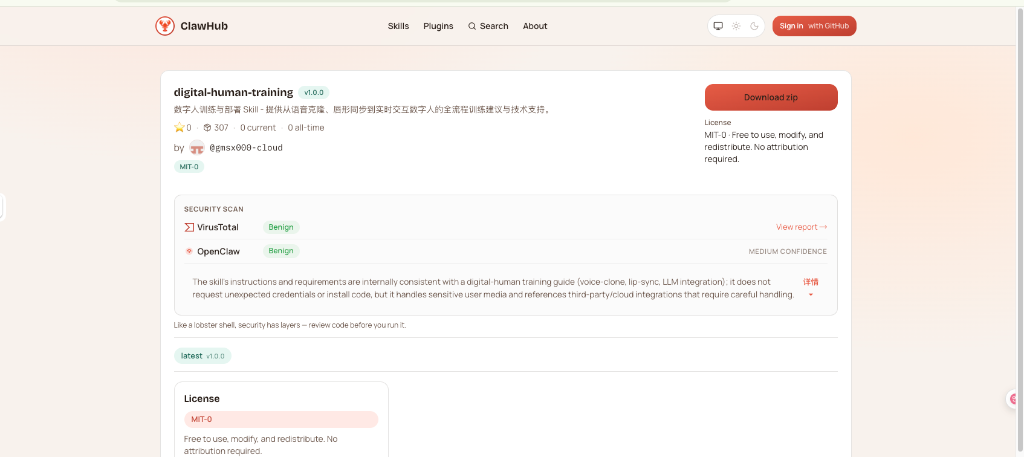Viewport: 1024px width, 457px height.
Task: Click the v1.0.0 version badge
Action: (313, 93)
